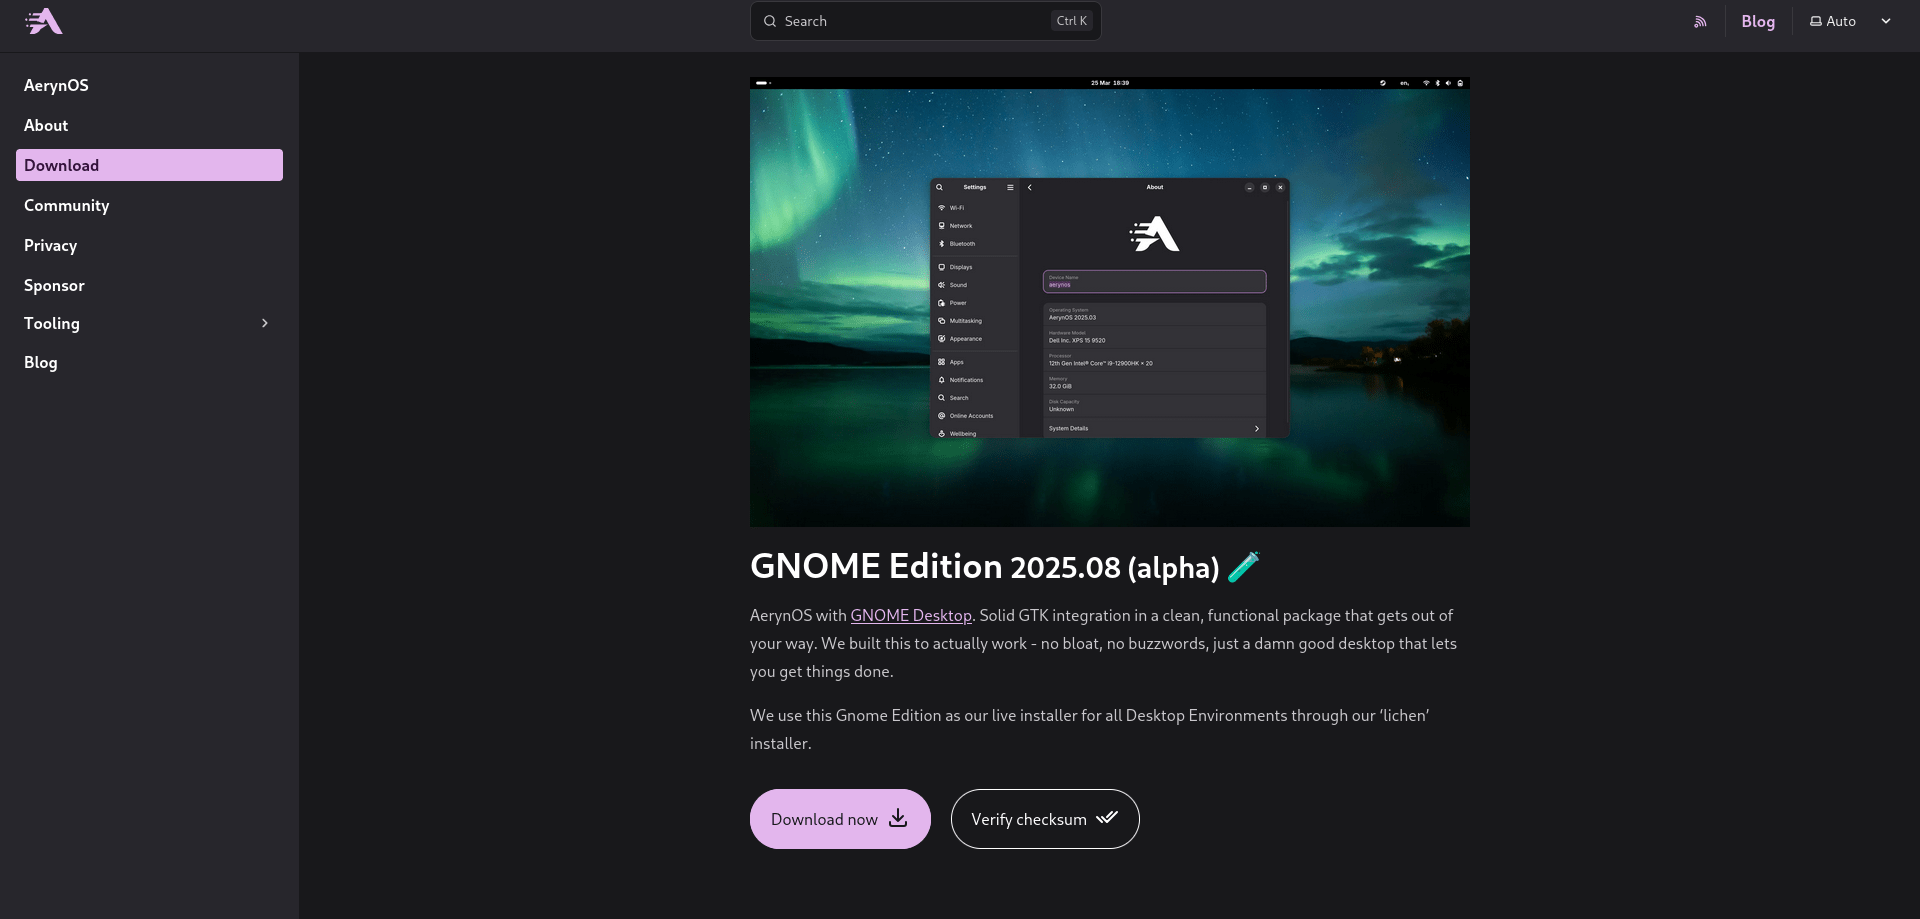Click the test tube emoji in the heading
Viewport: 1920px width, 919px height.
click(x=1243, y=567)
